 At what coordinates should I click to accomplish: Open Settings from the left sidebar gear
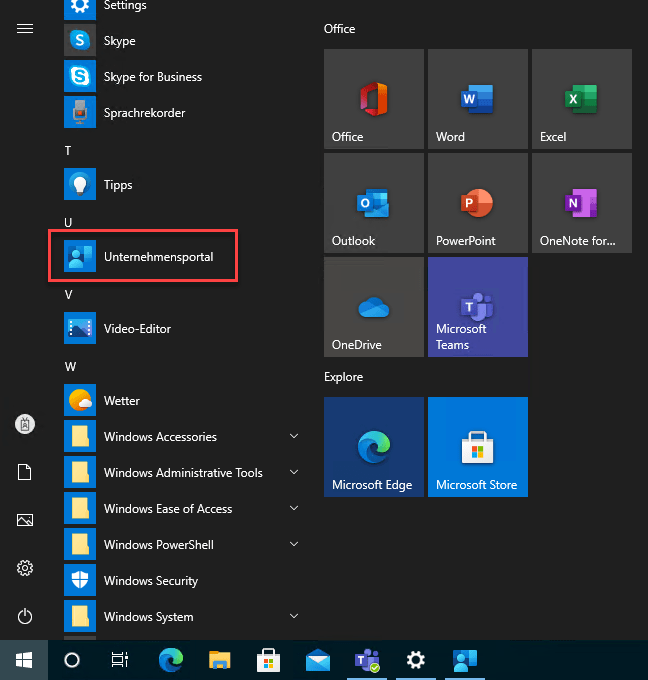pos(25,568)
